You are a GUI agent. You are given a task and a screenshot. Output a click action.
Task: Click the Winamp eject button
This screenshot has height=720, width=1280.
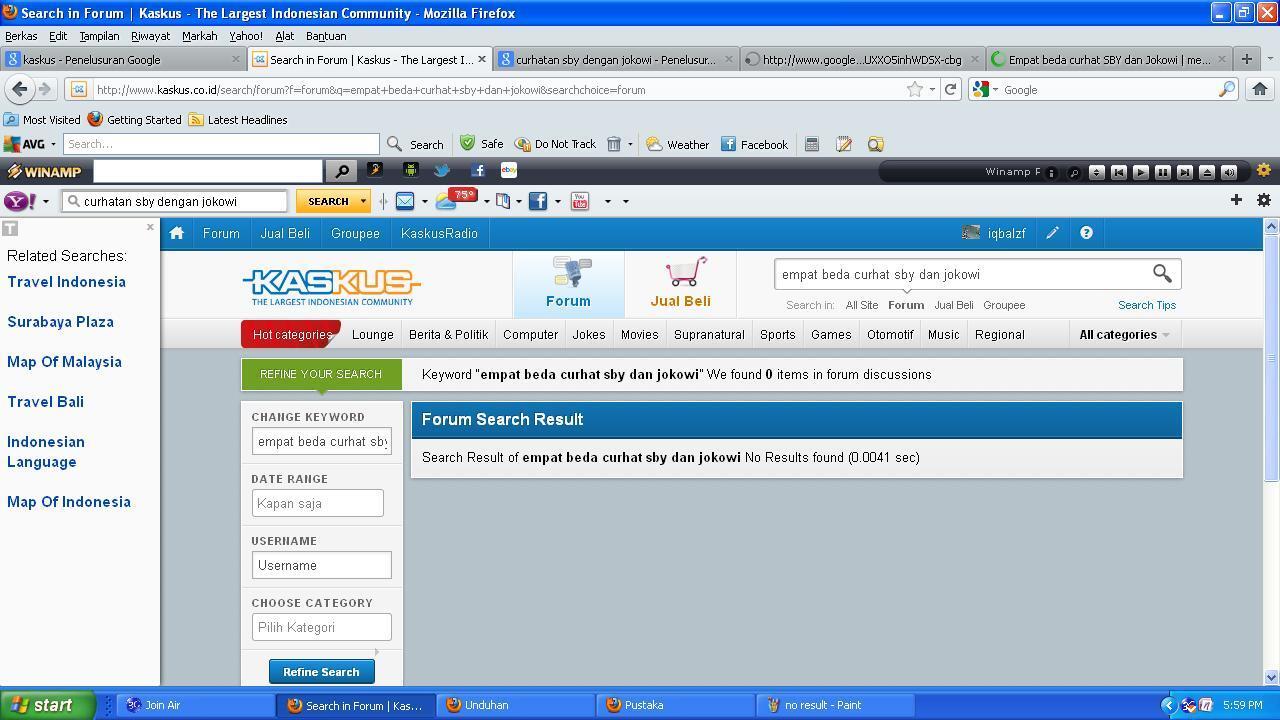tap(1207, 172)
